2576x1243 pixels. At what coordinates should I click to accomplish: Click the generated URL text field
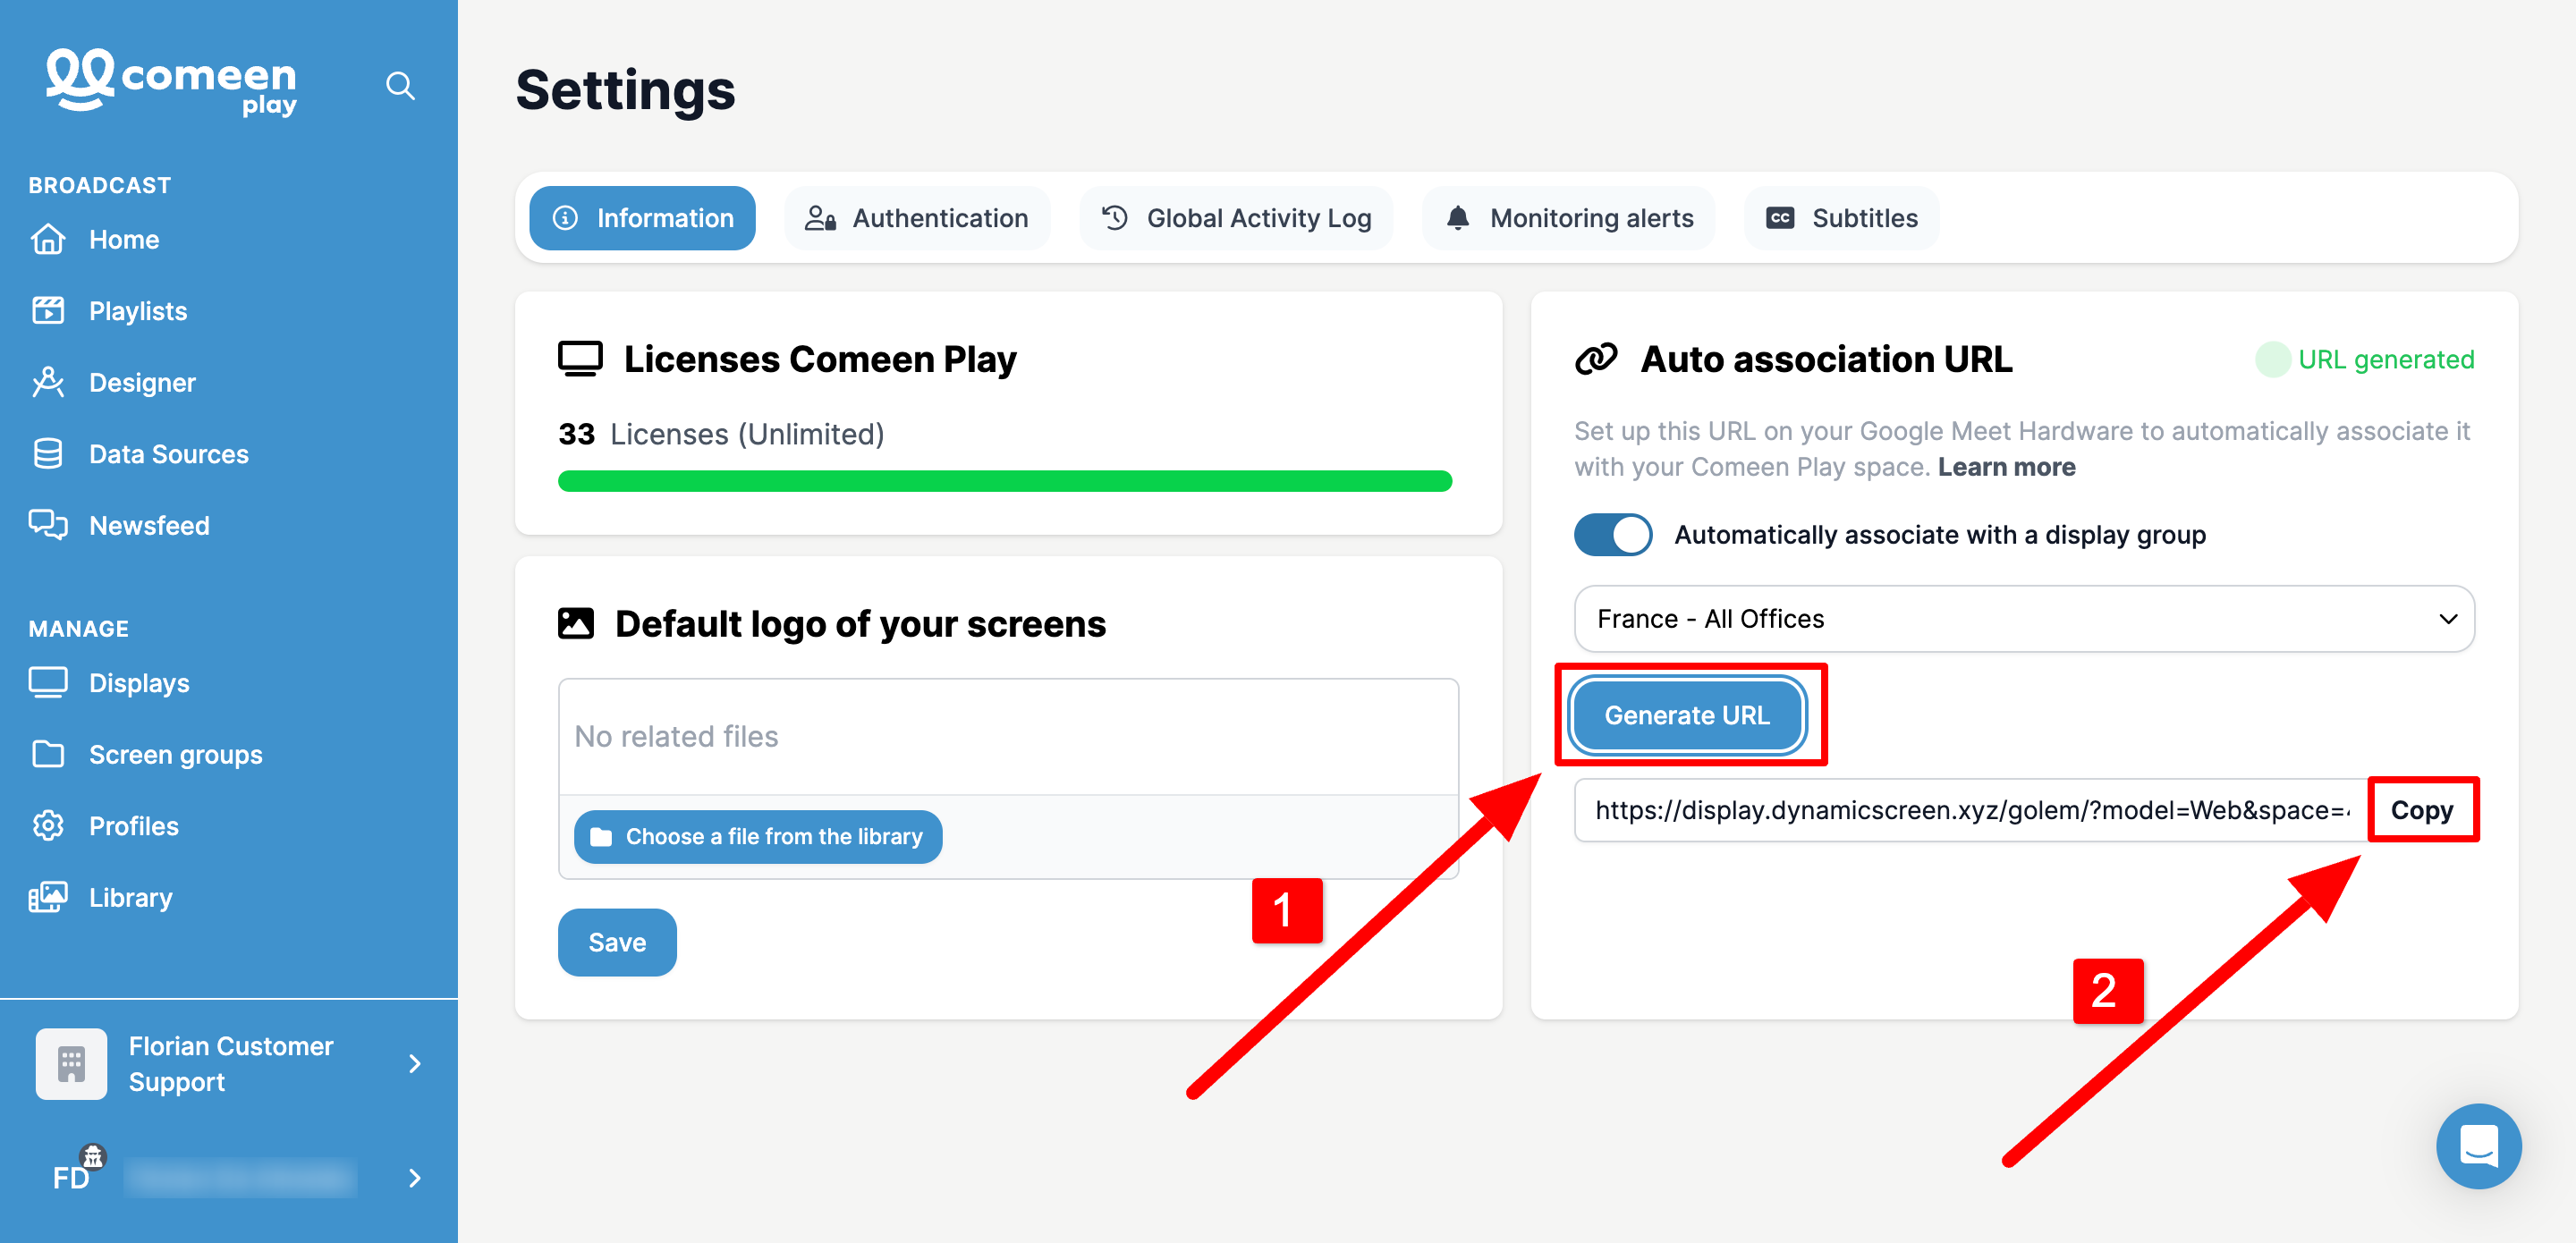click(x=1970, y=810)
